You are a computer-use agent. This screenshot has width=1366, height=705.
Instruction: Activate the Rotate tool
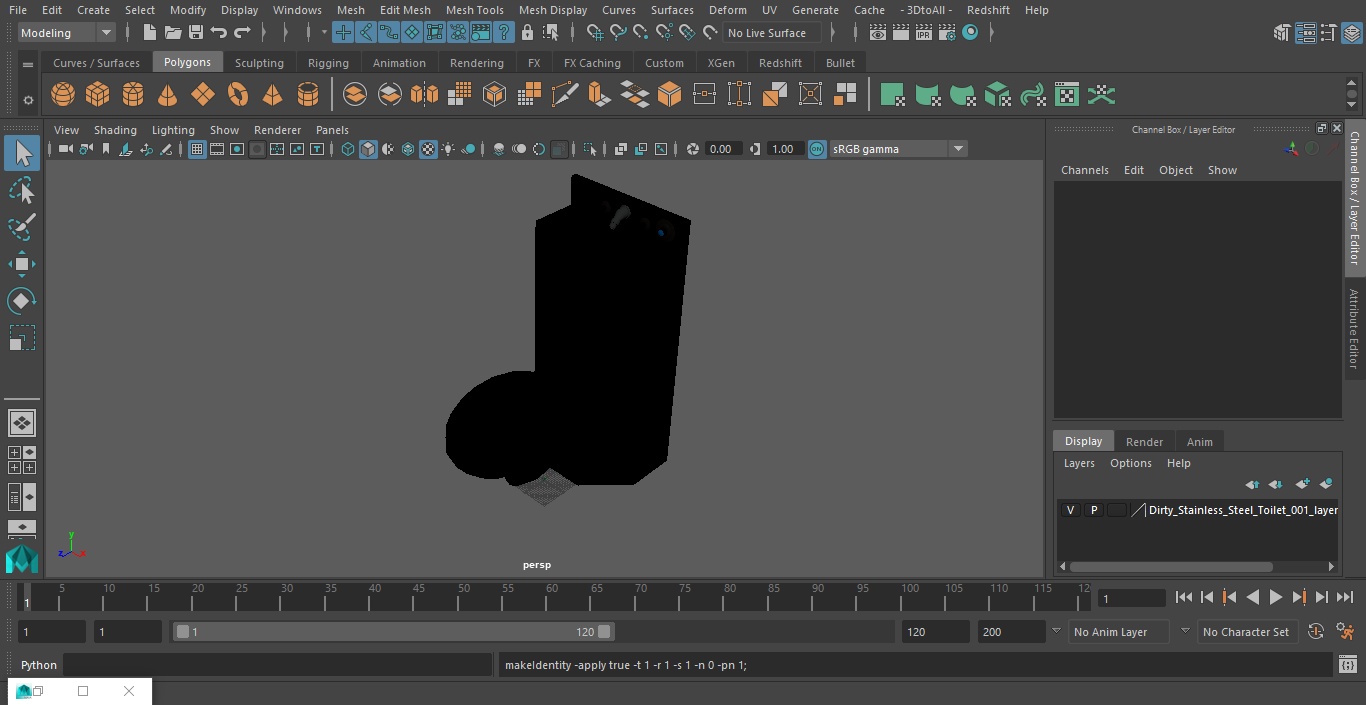coord(21,301)
